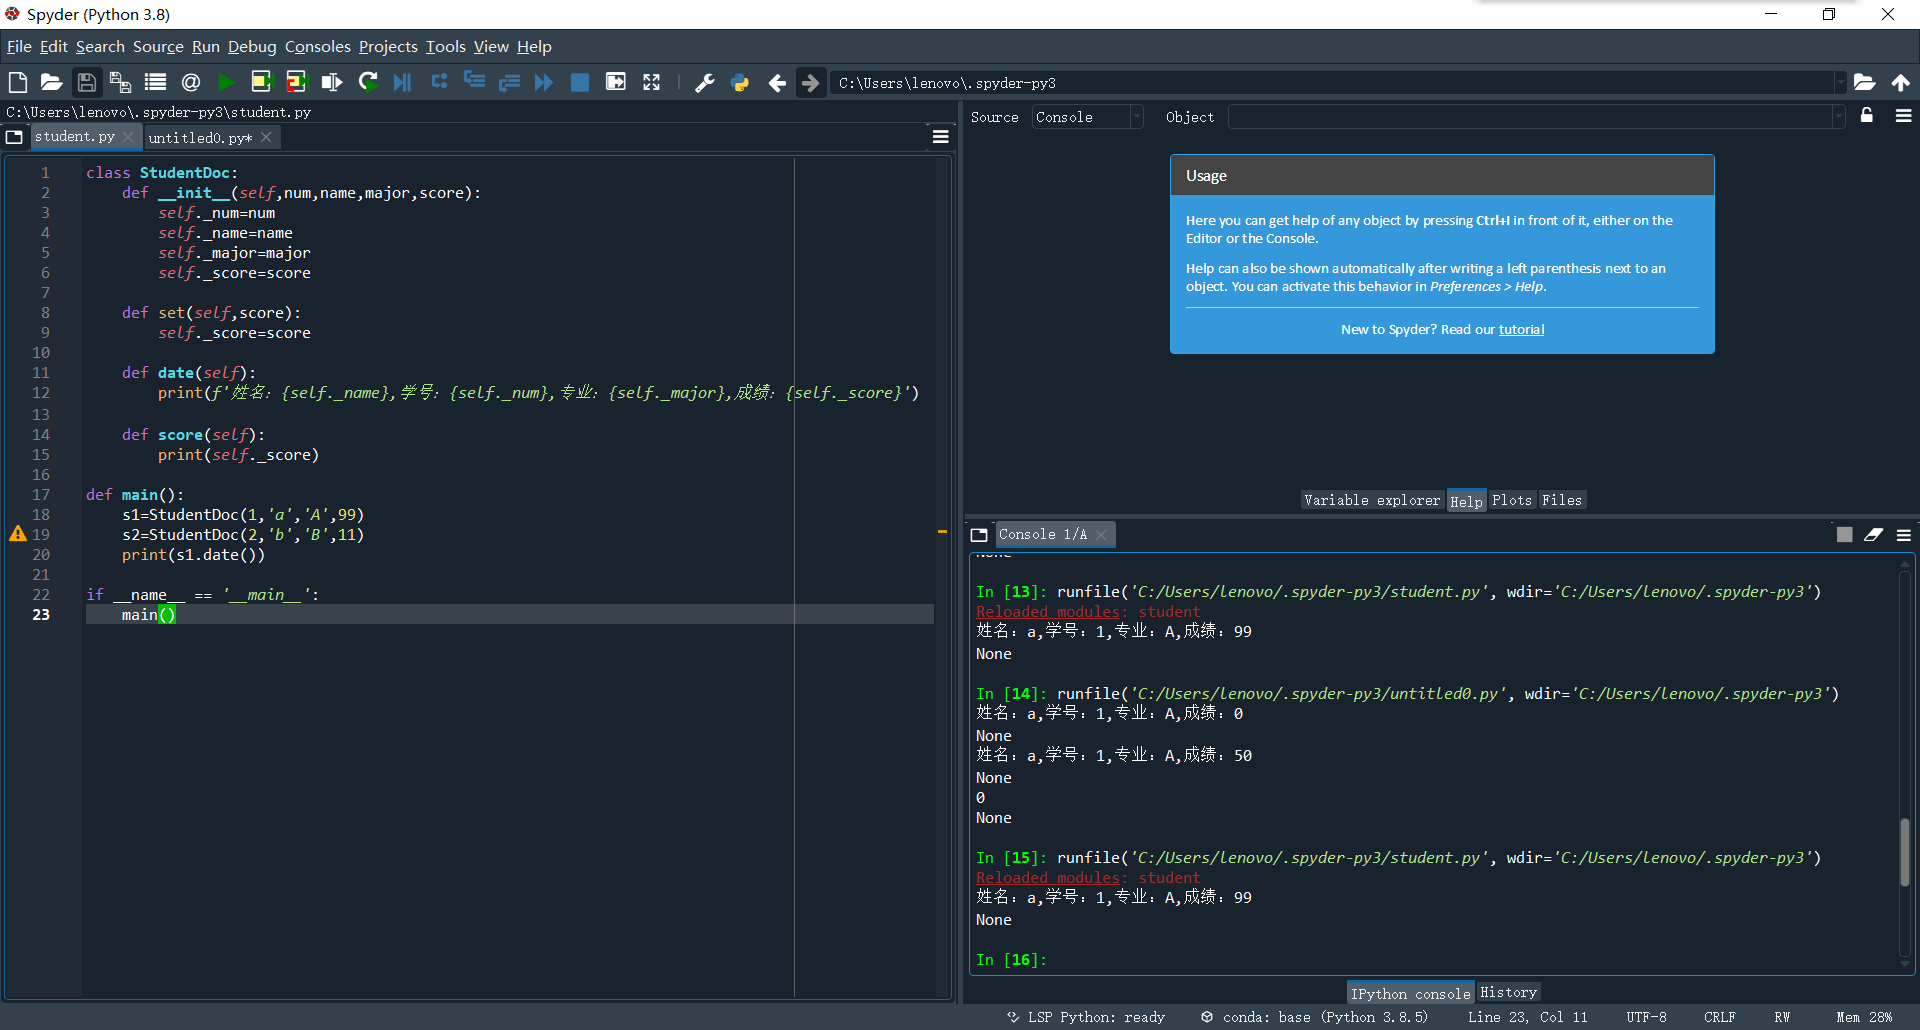The width and height of the screenshot is (1920, 1030).
Task: Switch to the Variable explorer pane
Action: [x=1371, y=500]
